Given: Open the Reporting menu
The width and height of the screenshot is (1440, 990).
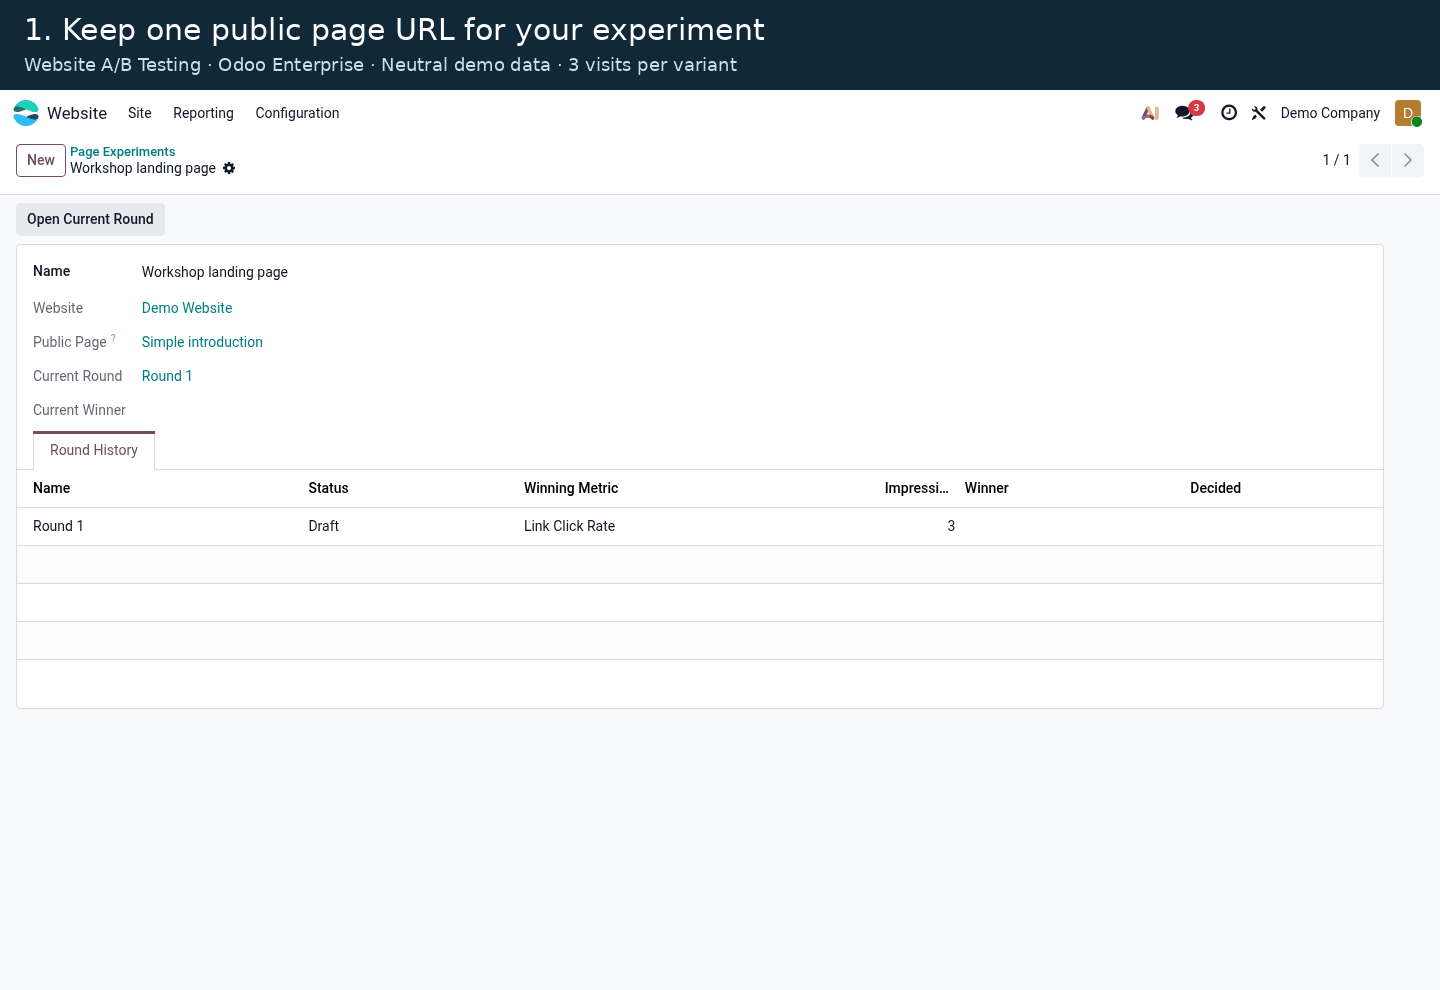Looking at the screenshot, I should click(203, 113).
